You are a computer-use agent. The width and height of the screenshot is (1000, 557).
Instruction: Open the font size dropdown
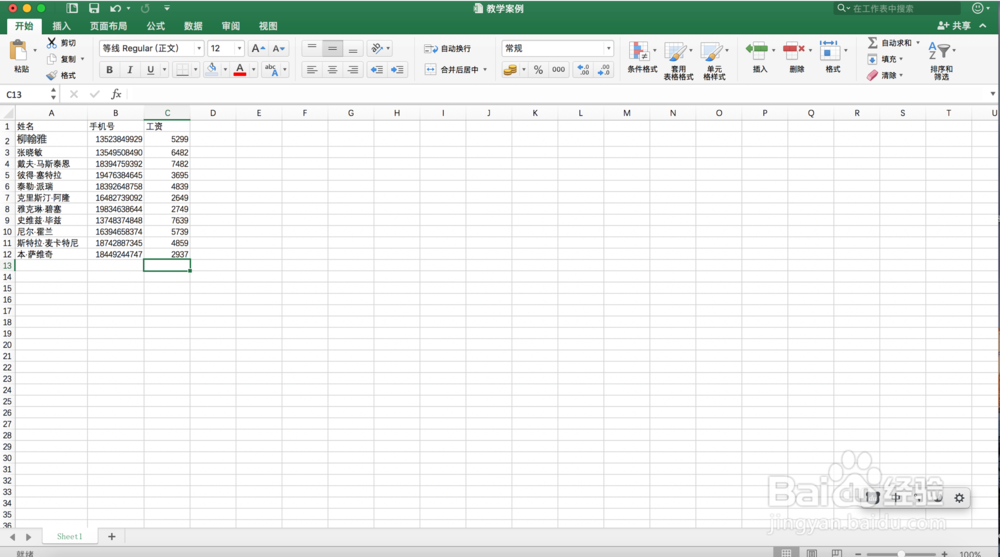point(239,48)
